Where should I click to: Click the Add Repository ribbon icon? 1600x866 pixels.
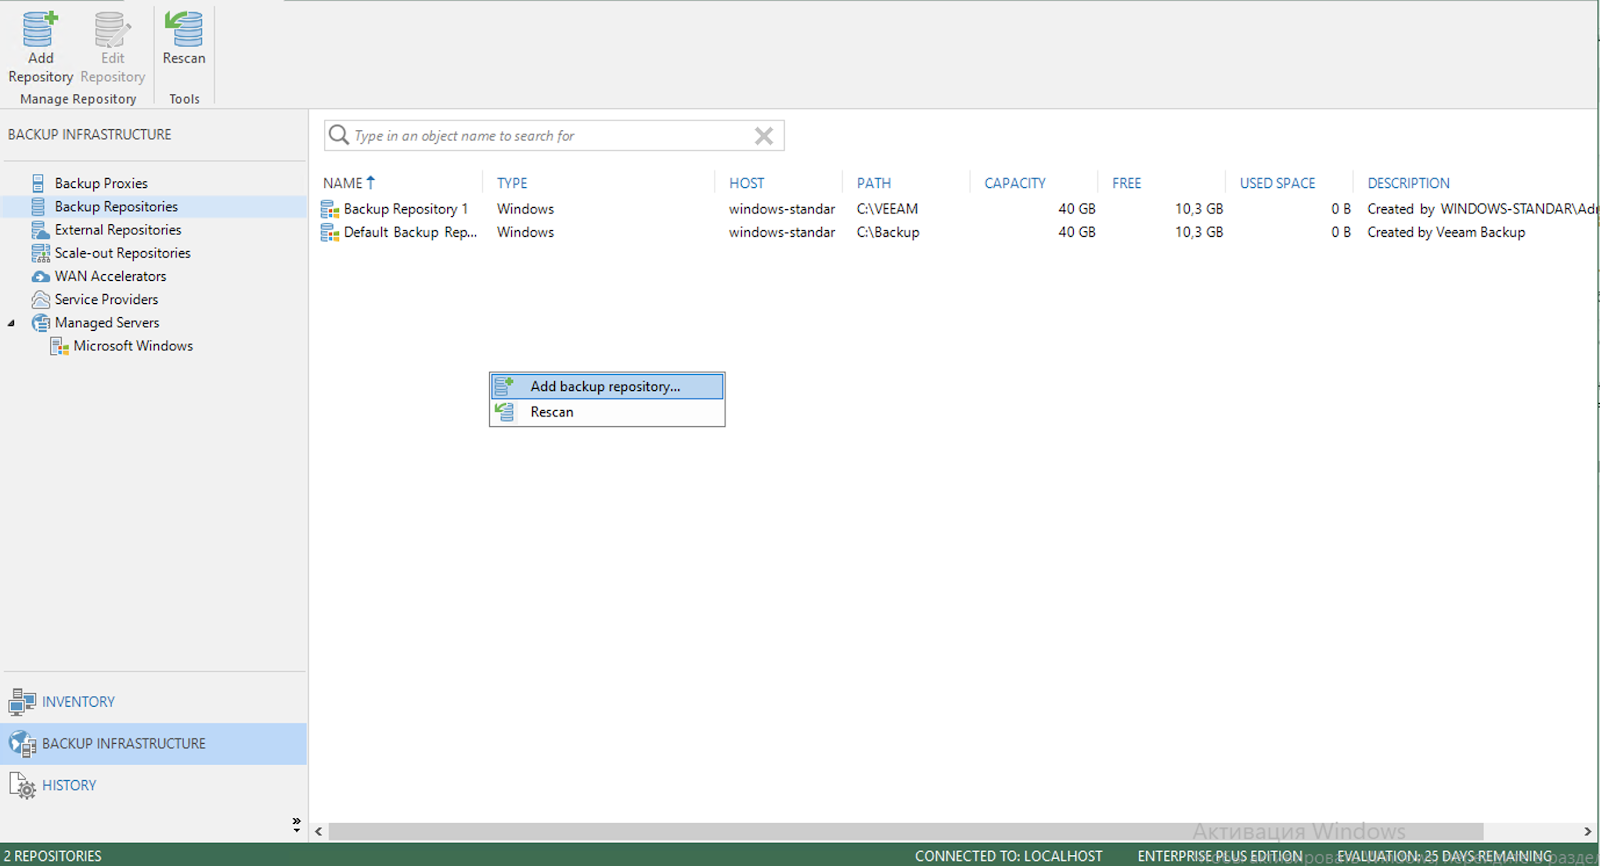pyautogui.click(x=40, y=30)
